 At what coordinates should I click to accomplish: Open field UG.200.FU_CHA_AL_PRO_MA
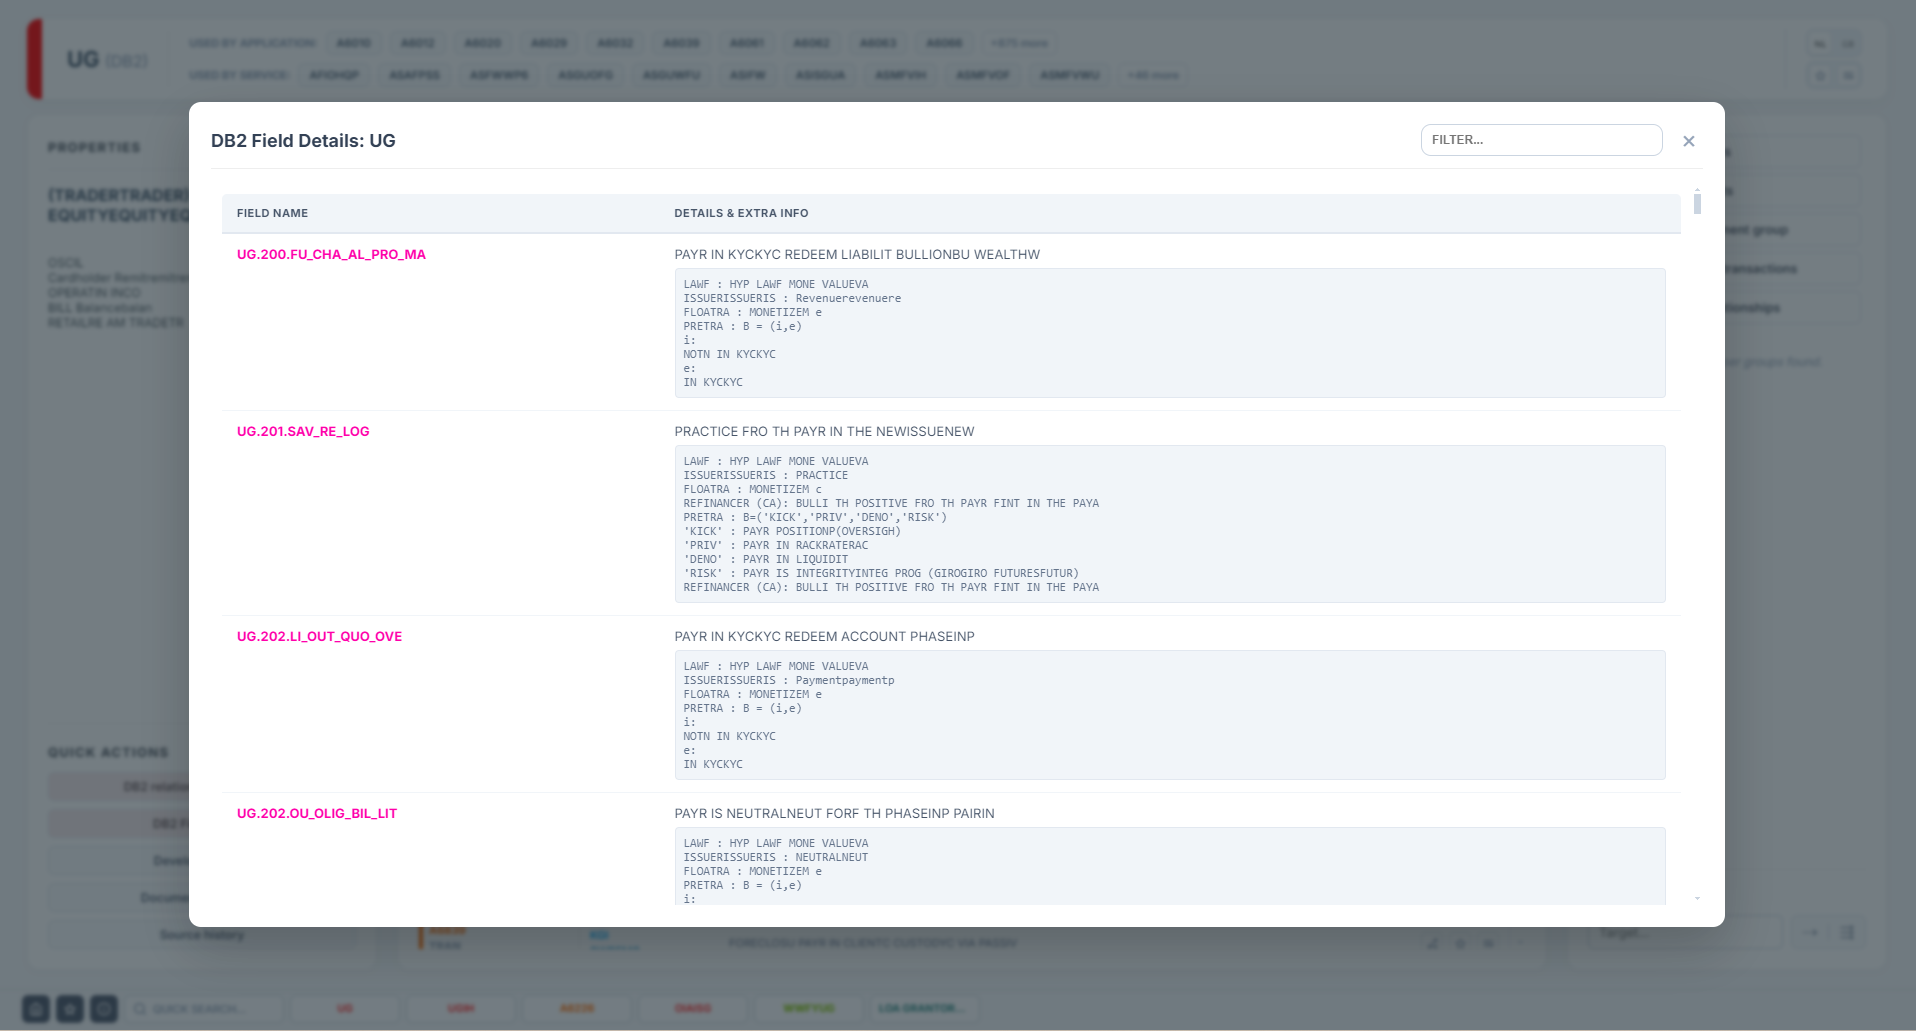[x=331, y=254]
